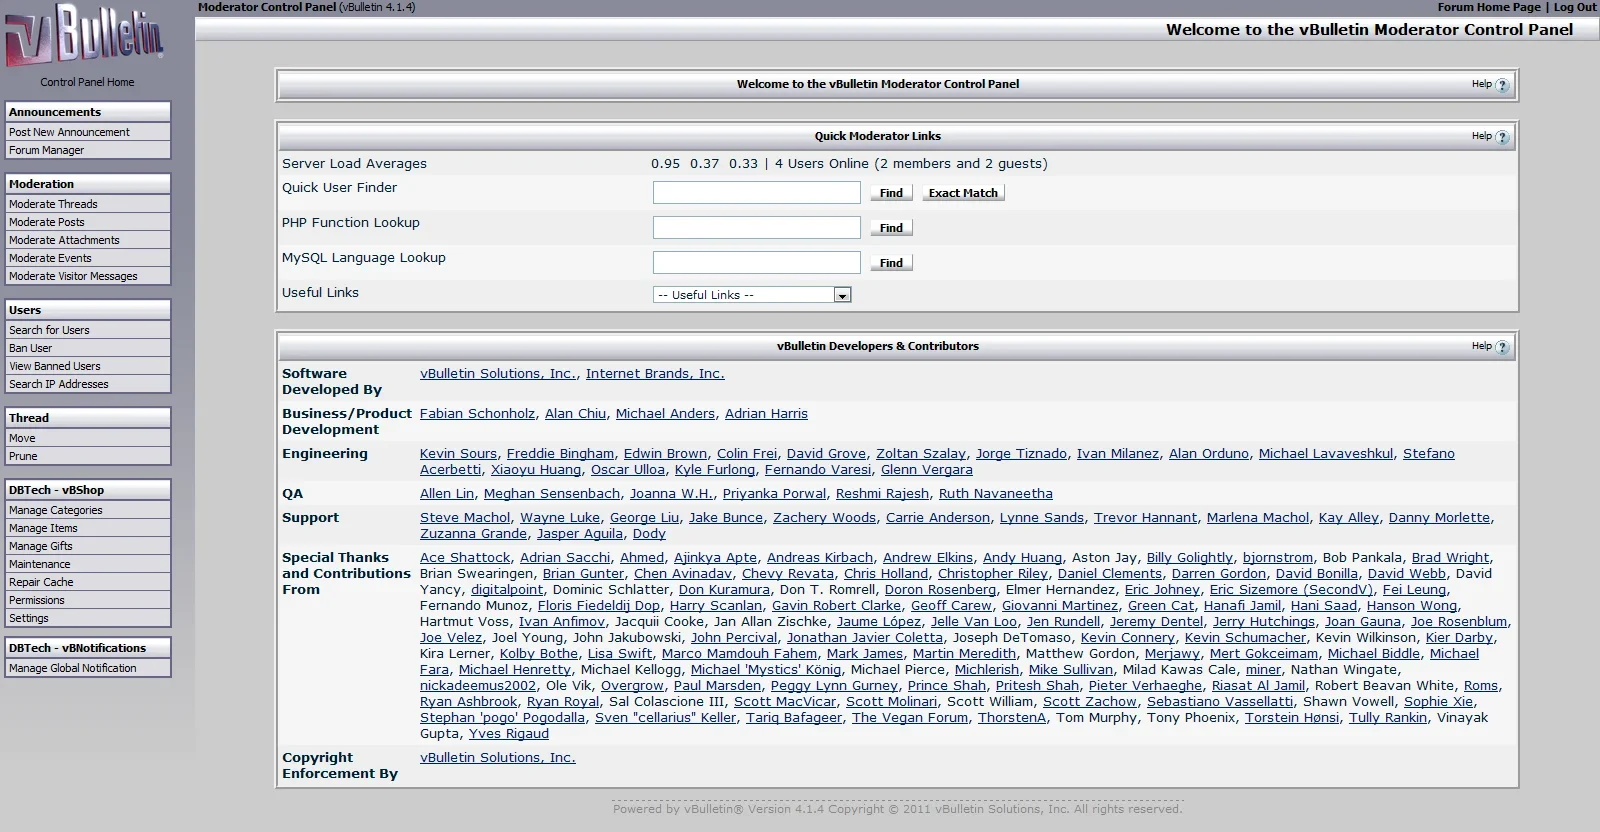Select Moderate Threads
This screenshot has height=832, width=1600.
pyautogui.click(x=88, y=204)
